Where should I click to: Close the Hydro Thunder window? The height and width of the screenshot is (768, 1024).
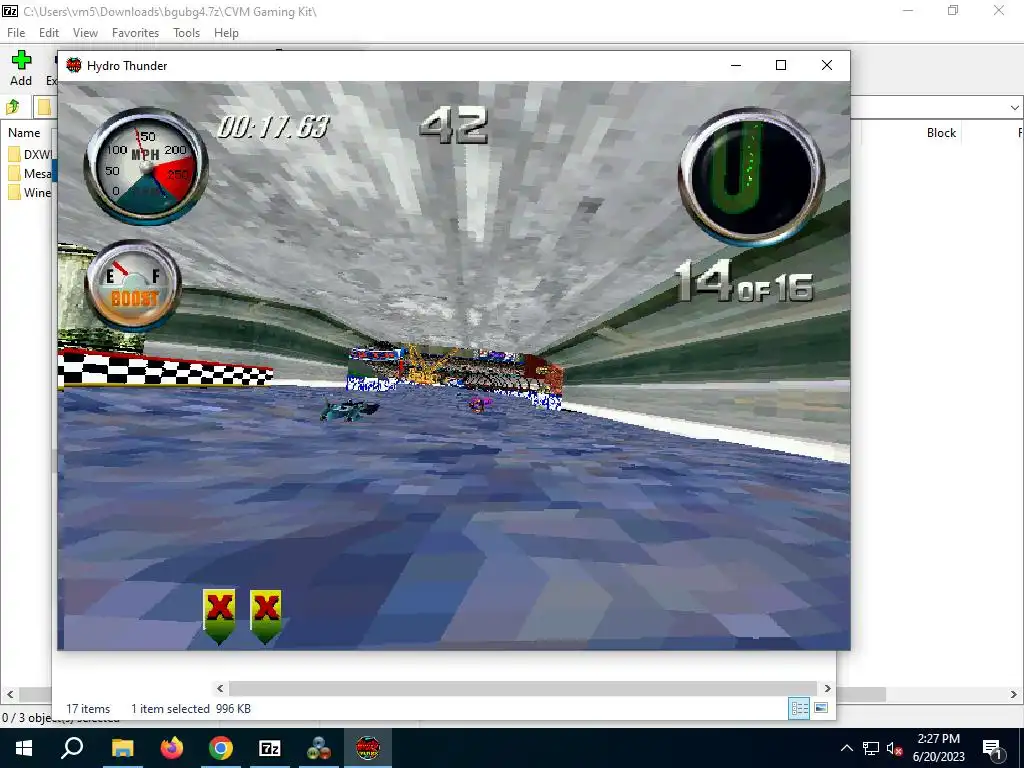pyautogui.click(x=827, y=65)
